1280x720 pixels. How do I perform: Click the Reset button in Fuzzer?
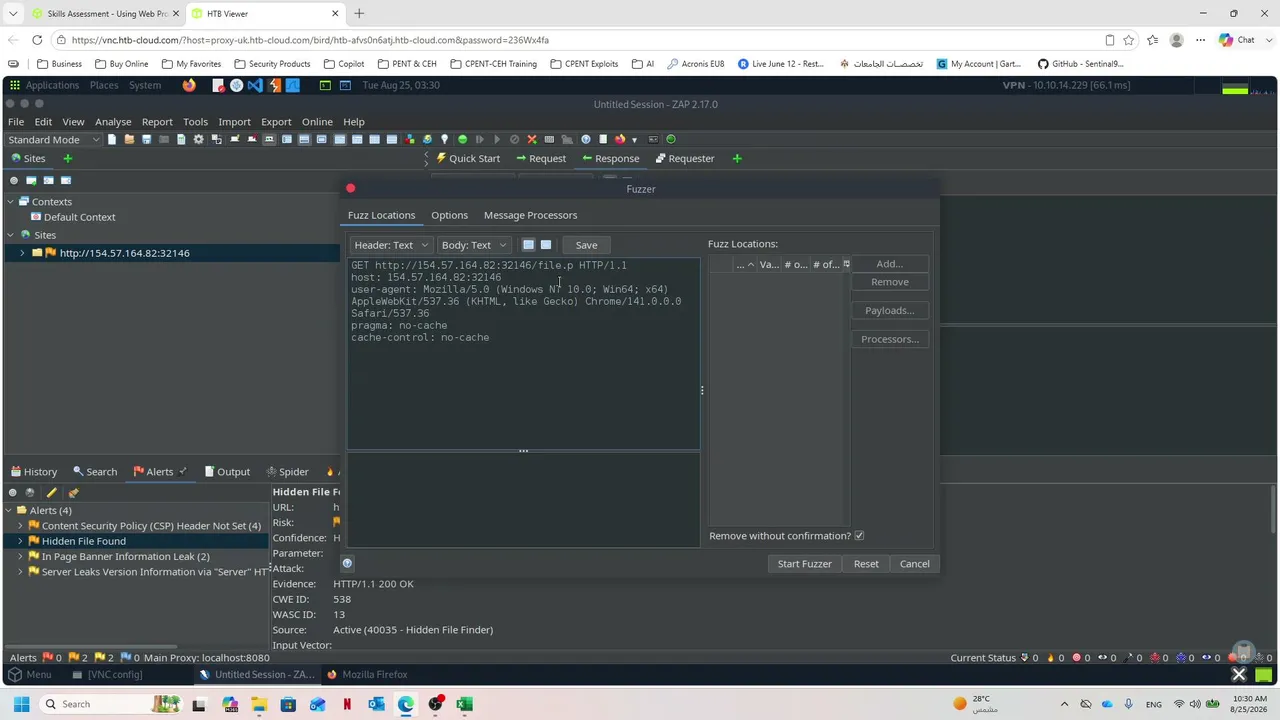pyautogui.click(x=866, y=564)
